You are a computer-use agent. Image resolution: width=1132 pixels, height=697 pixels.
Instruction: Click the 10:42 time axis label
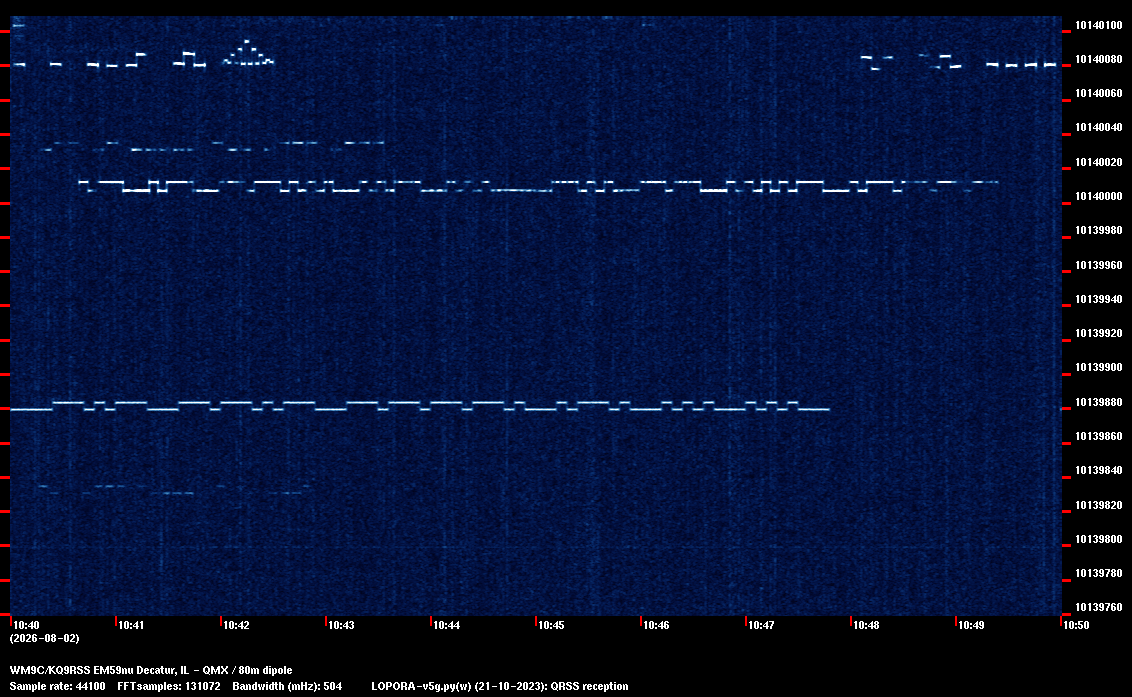(236, 625)
